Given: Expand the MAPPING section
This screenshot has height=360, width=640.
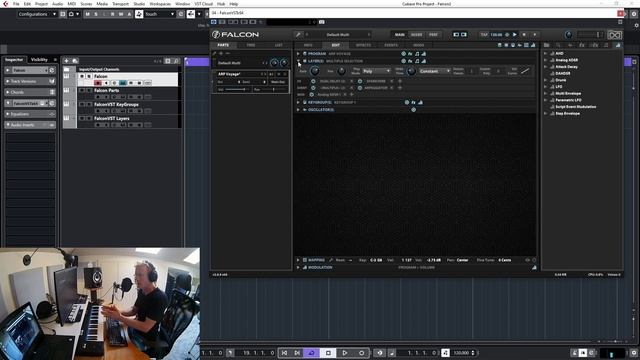Looking at the screenshot, I should point(298,260).
